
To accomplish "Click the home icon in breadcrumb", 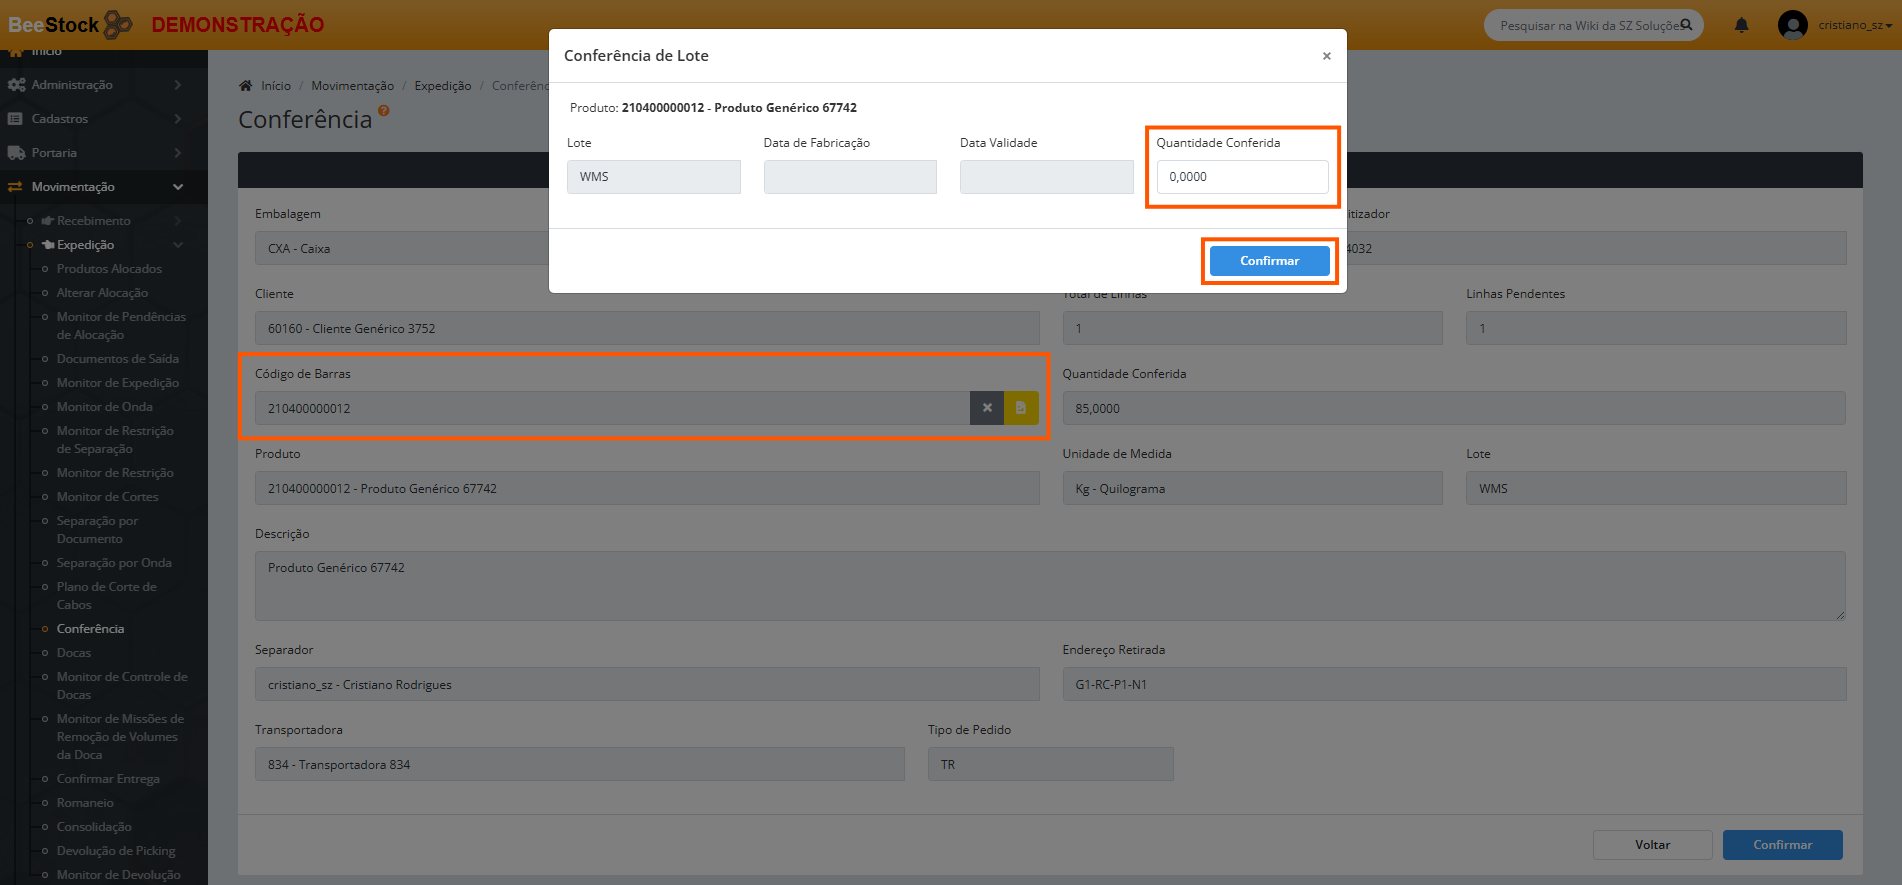I will [x=246, y=86].
